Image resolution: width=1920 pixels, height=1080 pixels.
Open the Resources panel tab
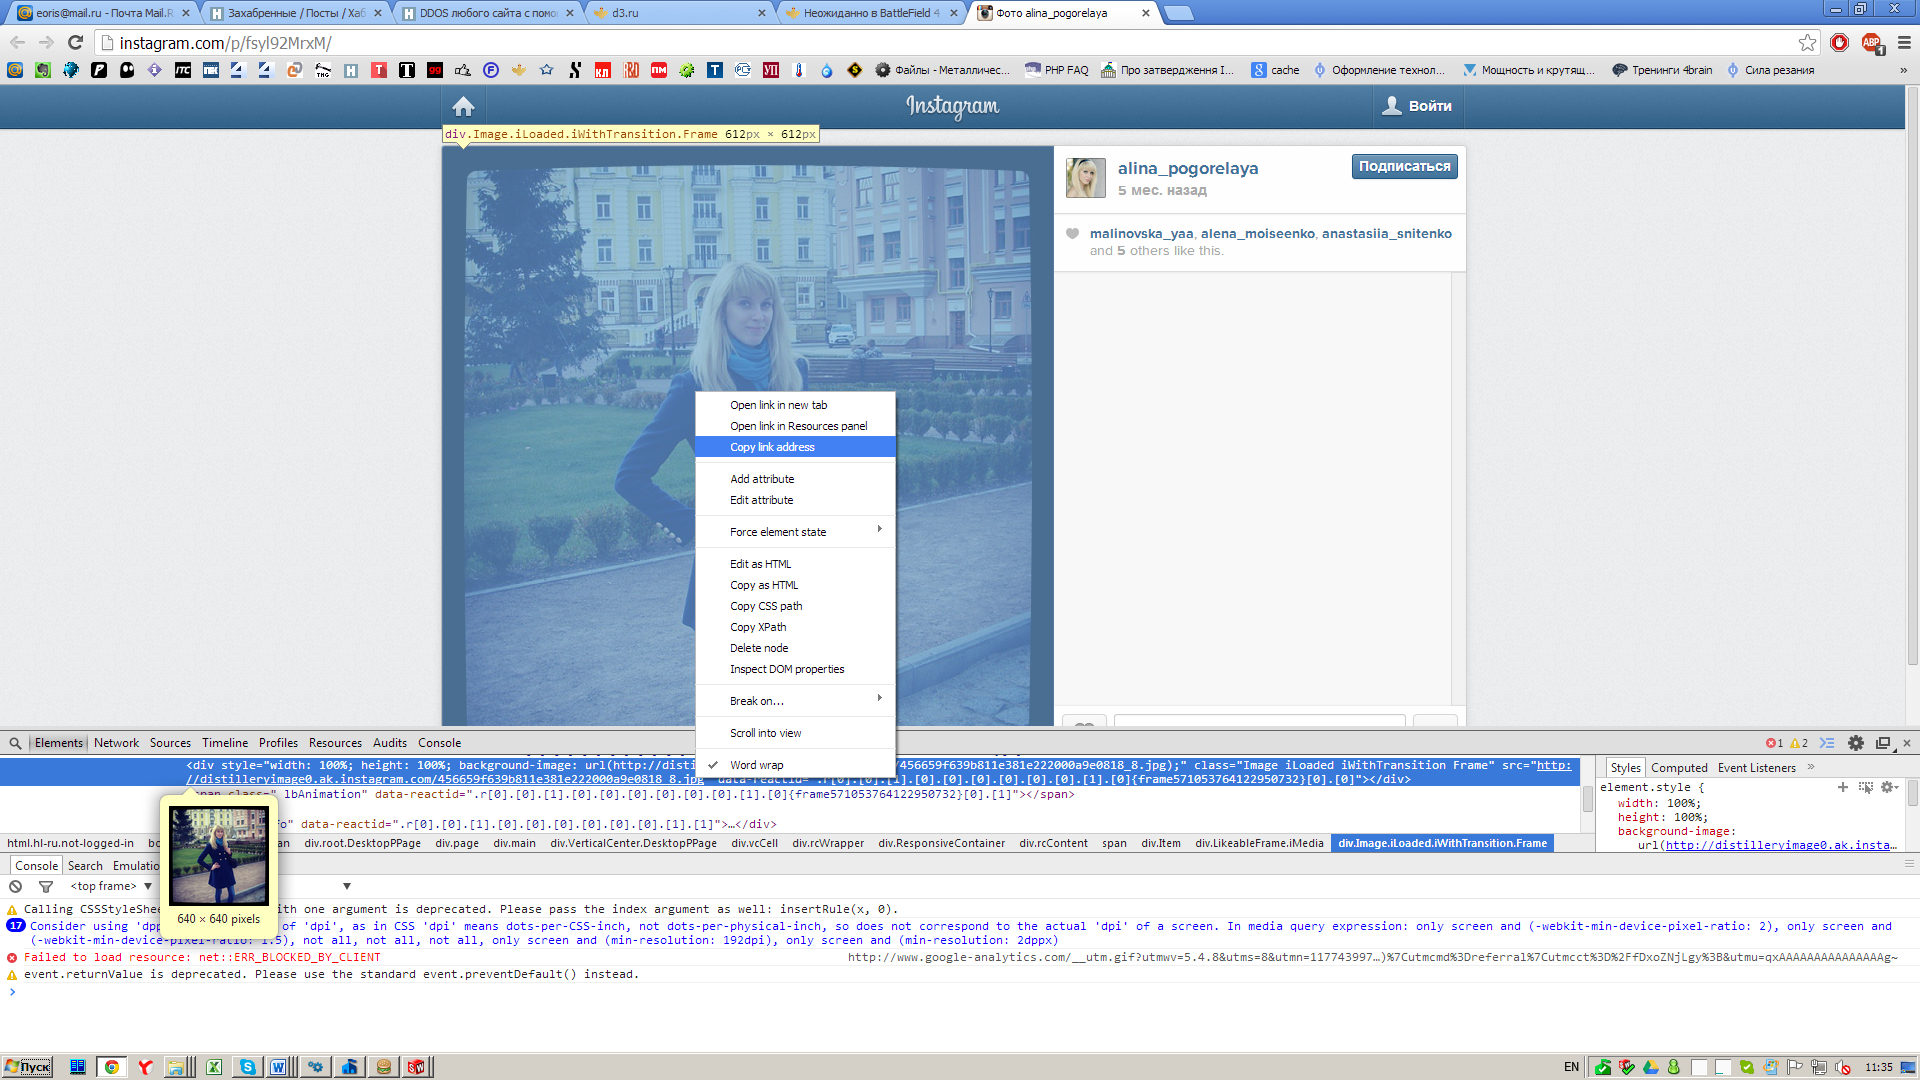click(x=335, y=743)
